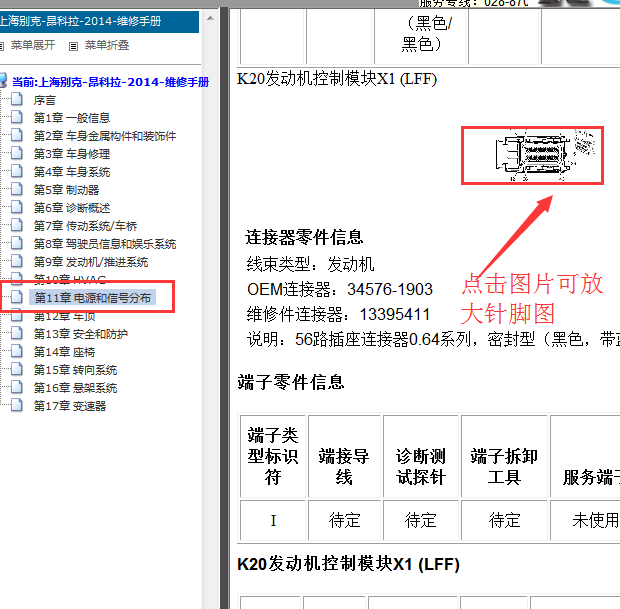Click the 连接器零件信息 heading
Image resolution: width=620 pixels, height=609 pixels.
(x=304, y=237)
